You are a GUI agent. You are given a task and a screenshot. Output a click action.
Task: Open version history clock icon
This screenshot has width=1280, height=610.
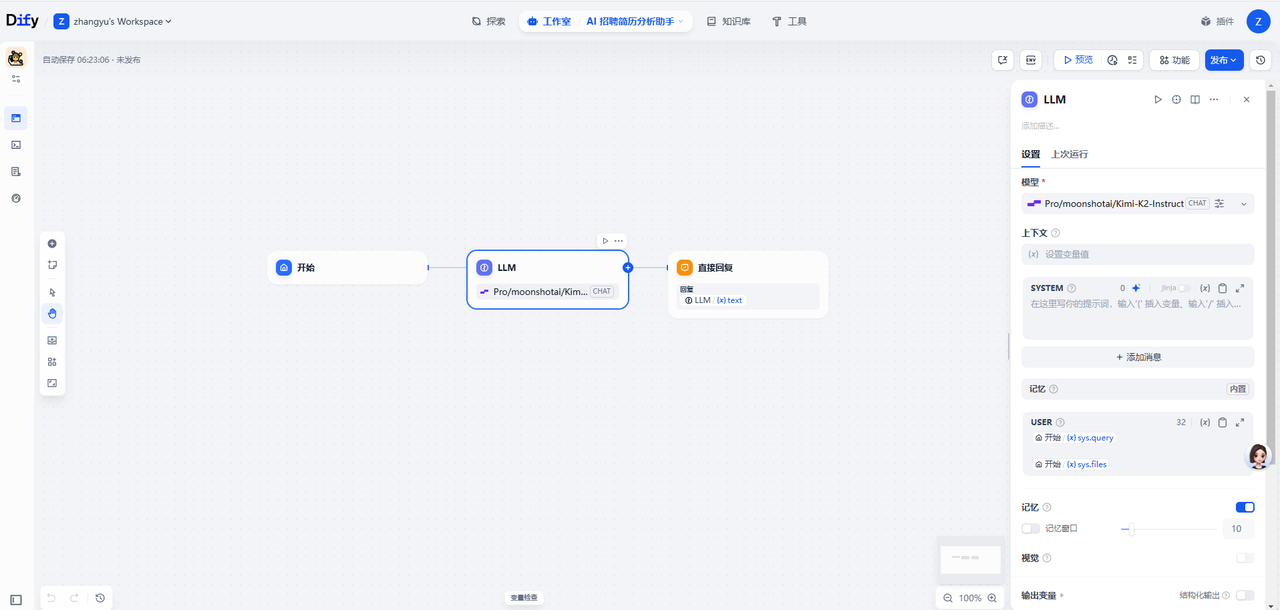(x=1260, y=60)
